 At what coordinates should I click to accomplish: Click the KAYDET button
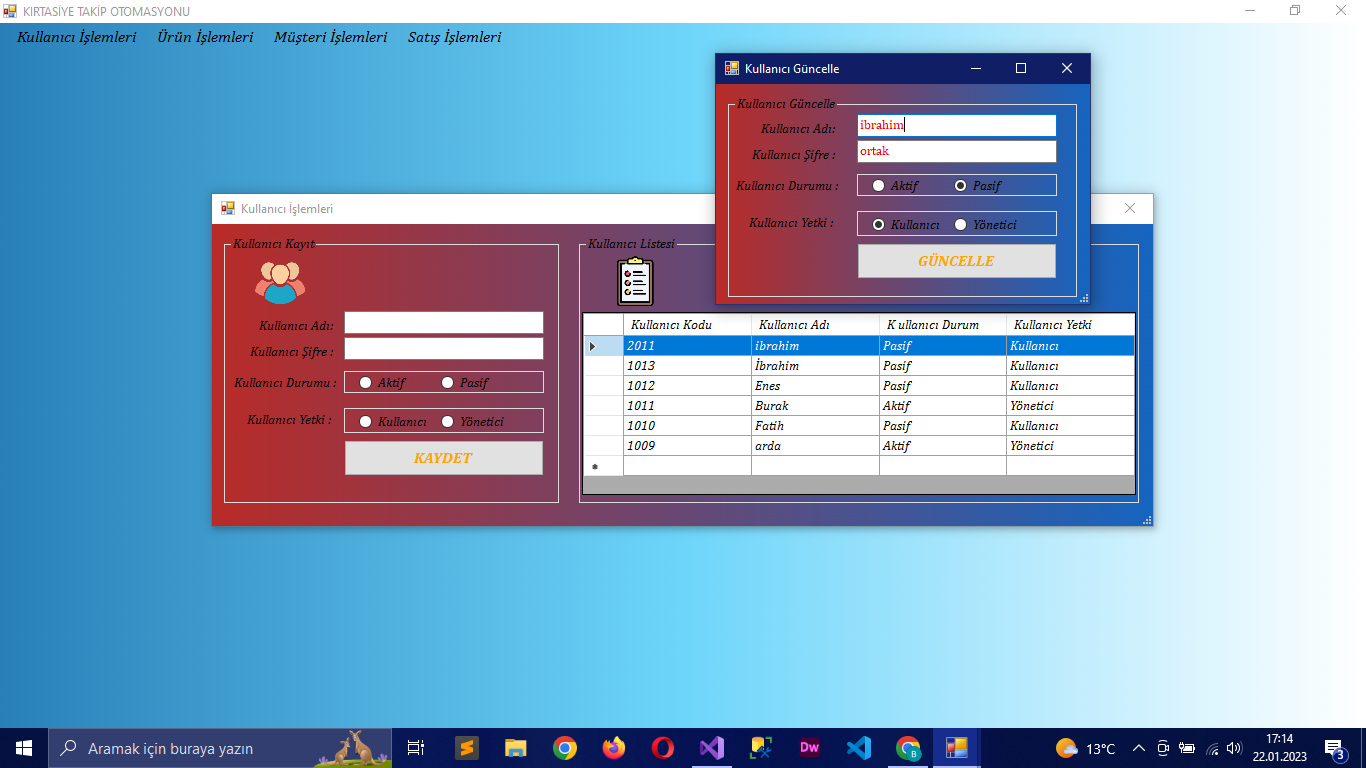[444, 458]
